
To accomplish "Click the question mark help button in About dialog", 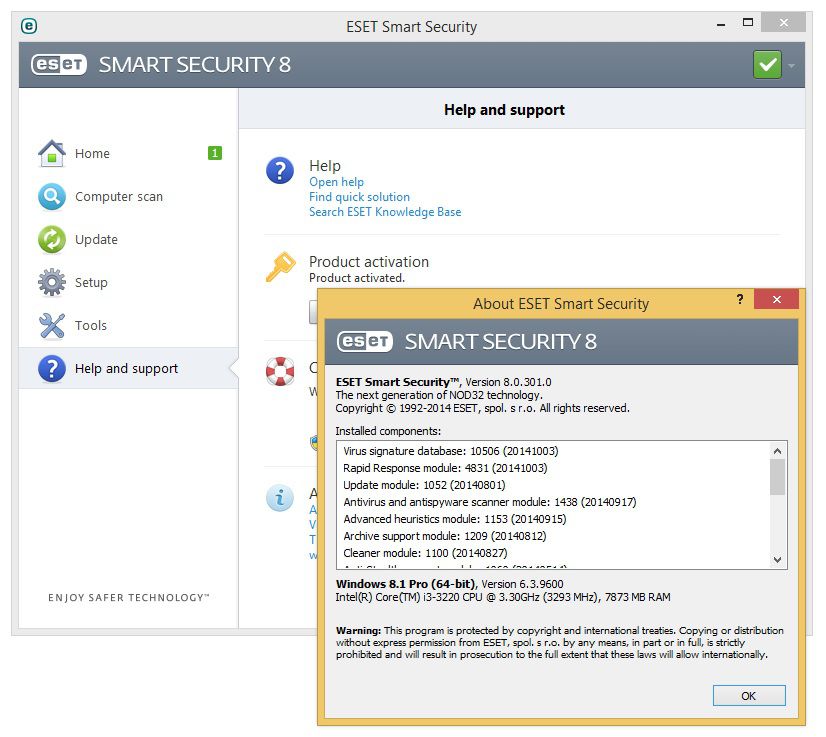I will [740, 299].
